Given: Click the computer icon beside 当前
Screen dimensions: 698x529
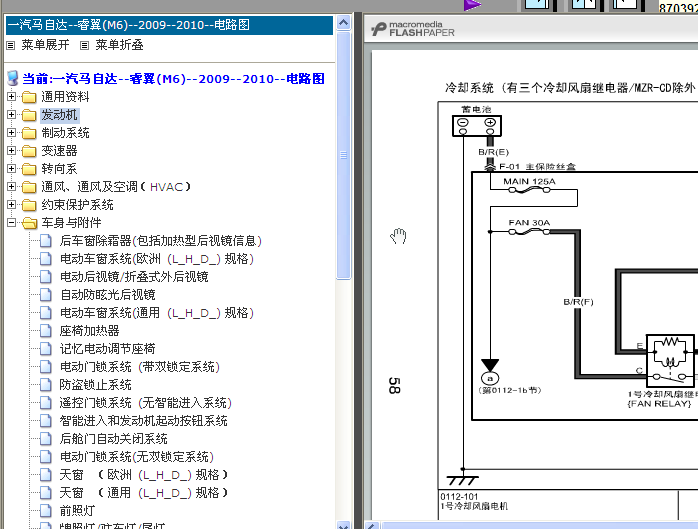Looking at the screenshot, I should (x=13, y=78).
